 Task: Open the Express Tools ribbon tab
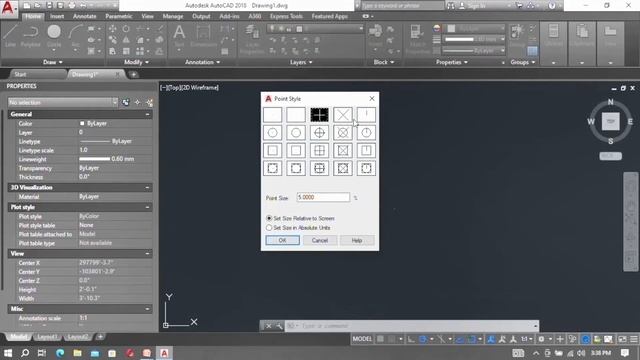(x=286, y=16)
